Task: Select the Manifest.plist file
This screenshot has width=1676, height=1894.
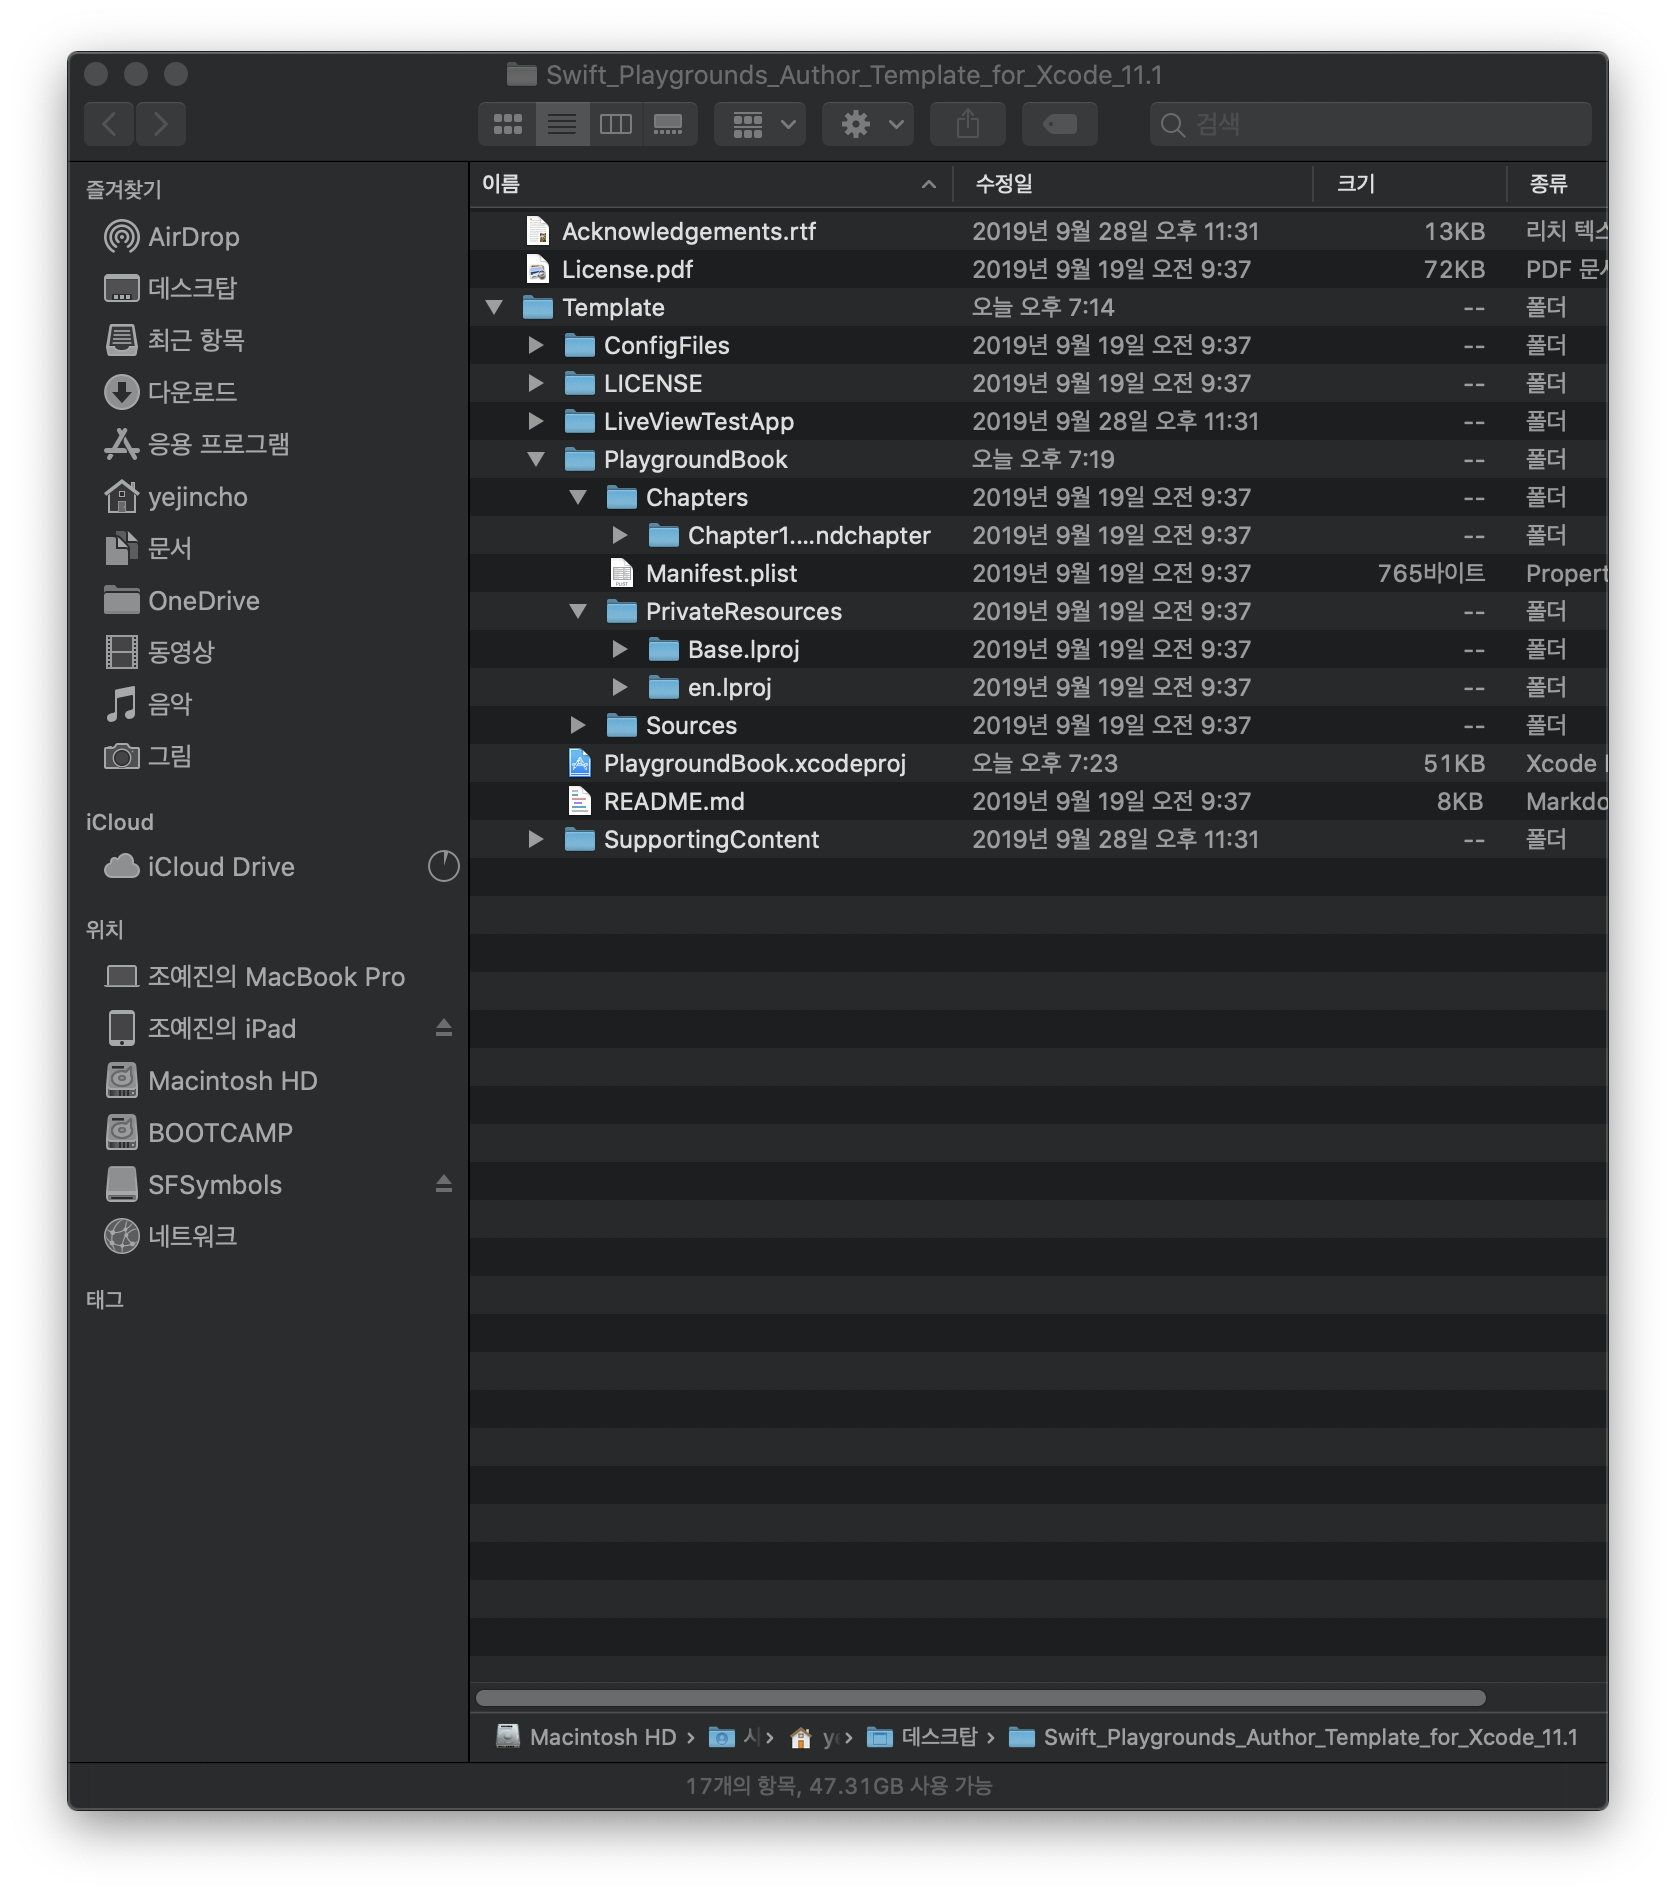Action: pyautogui.click(x=1039, y=573)
